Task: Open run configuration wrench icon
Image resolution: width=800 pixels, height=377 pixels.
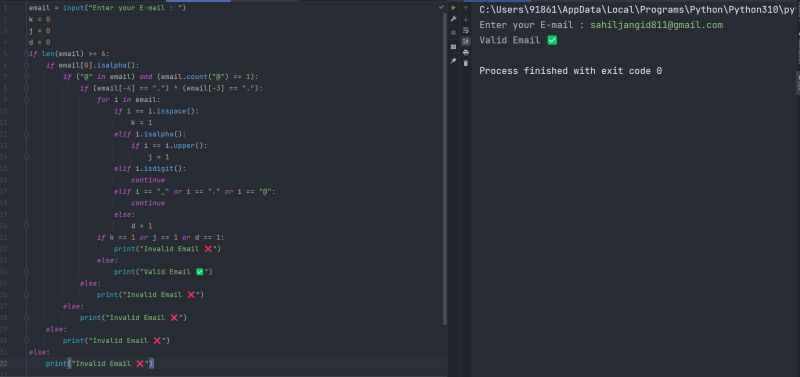Action: [453, 19]
